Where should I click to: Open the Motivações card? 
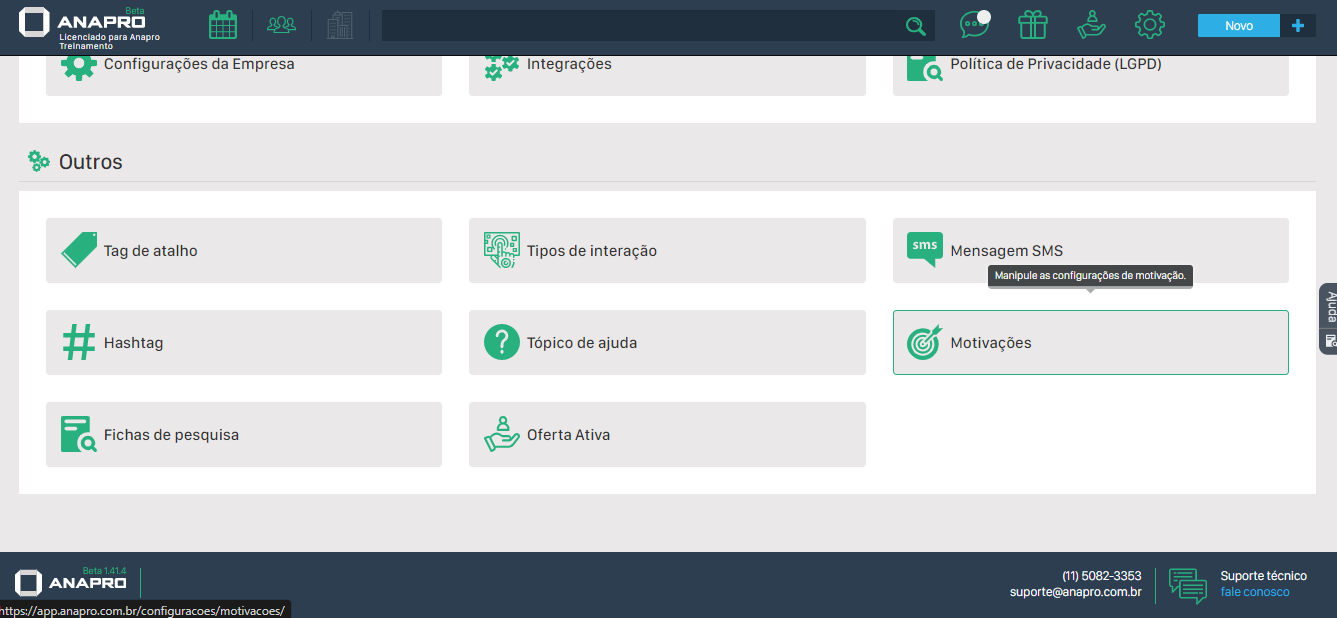pos(1090,343)
